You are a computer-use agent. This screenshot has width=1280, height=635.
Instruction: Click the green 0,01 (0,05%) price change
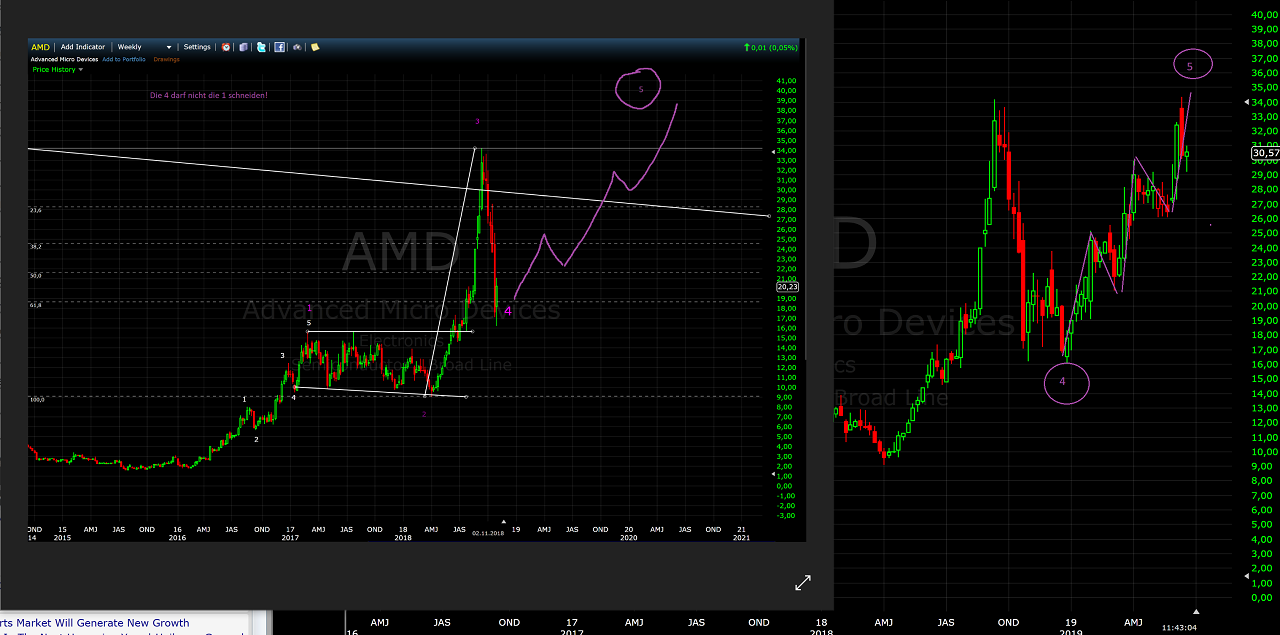(x=770, y=47)
